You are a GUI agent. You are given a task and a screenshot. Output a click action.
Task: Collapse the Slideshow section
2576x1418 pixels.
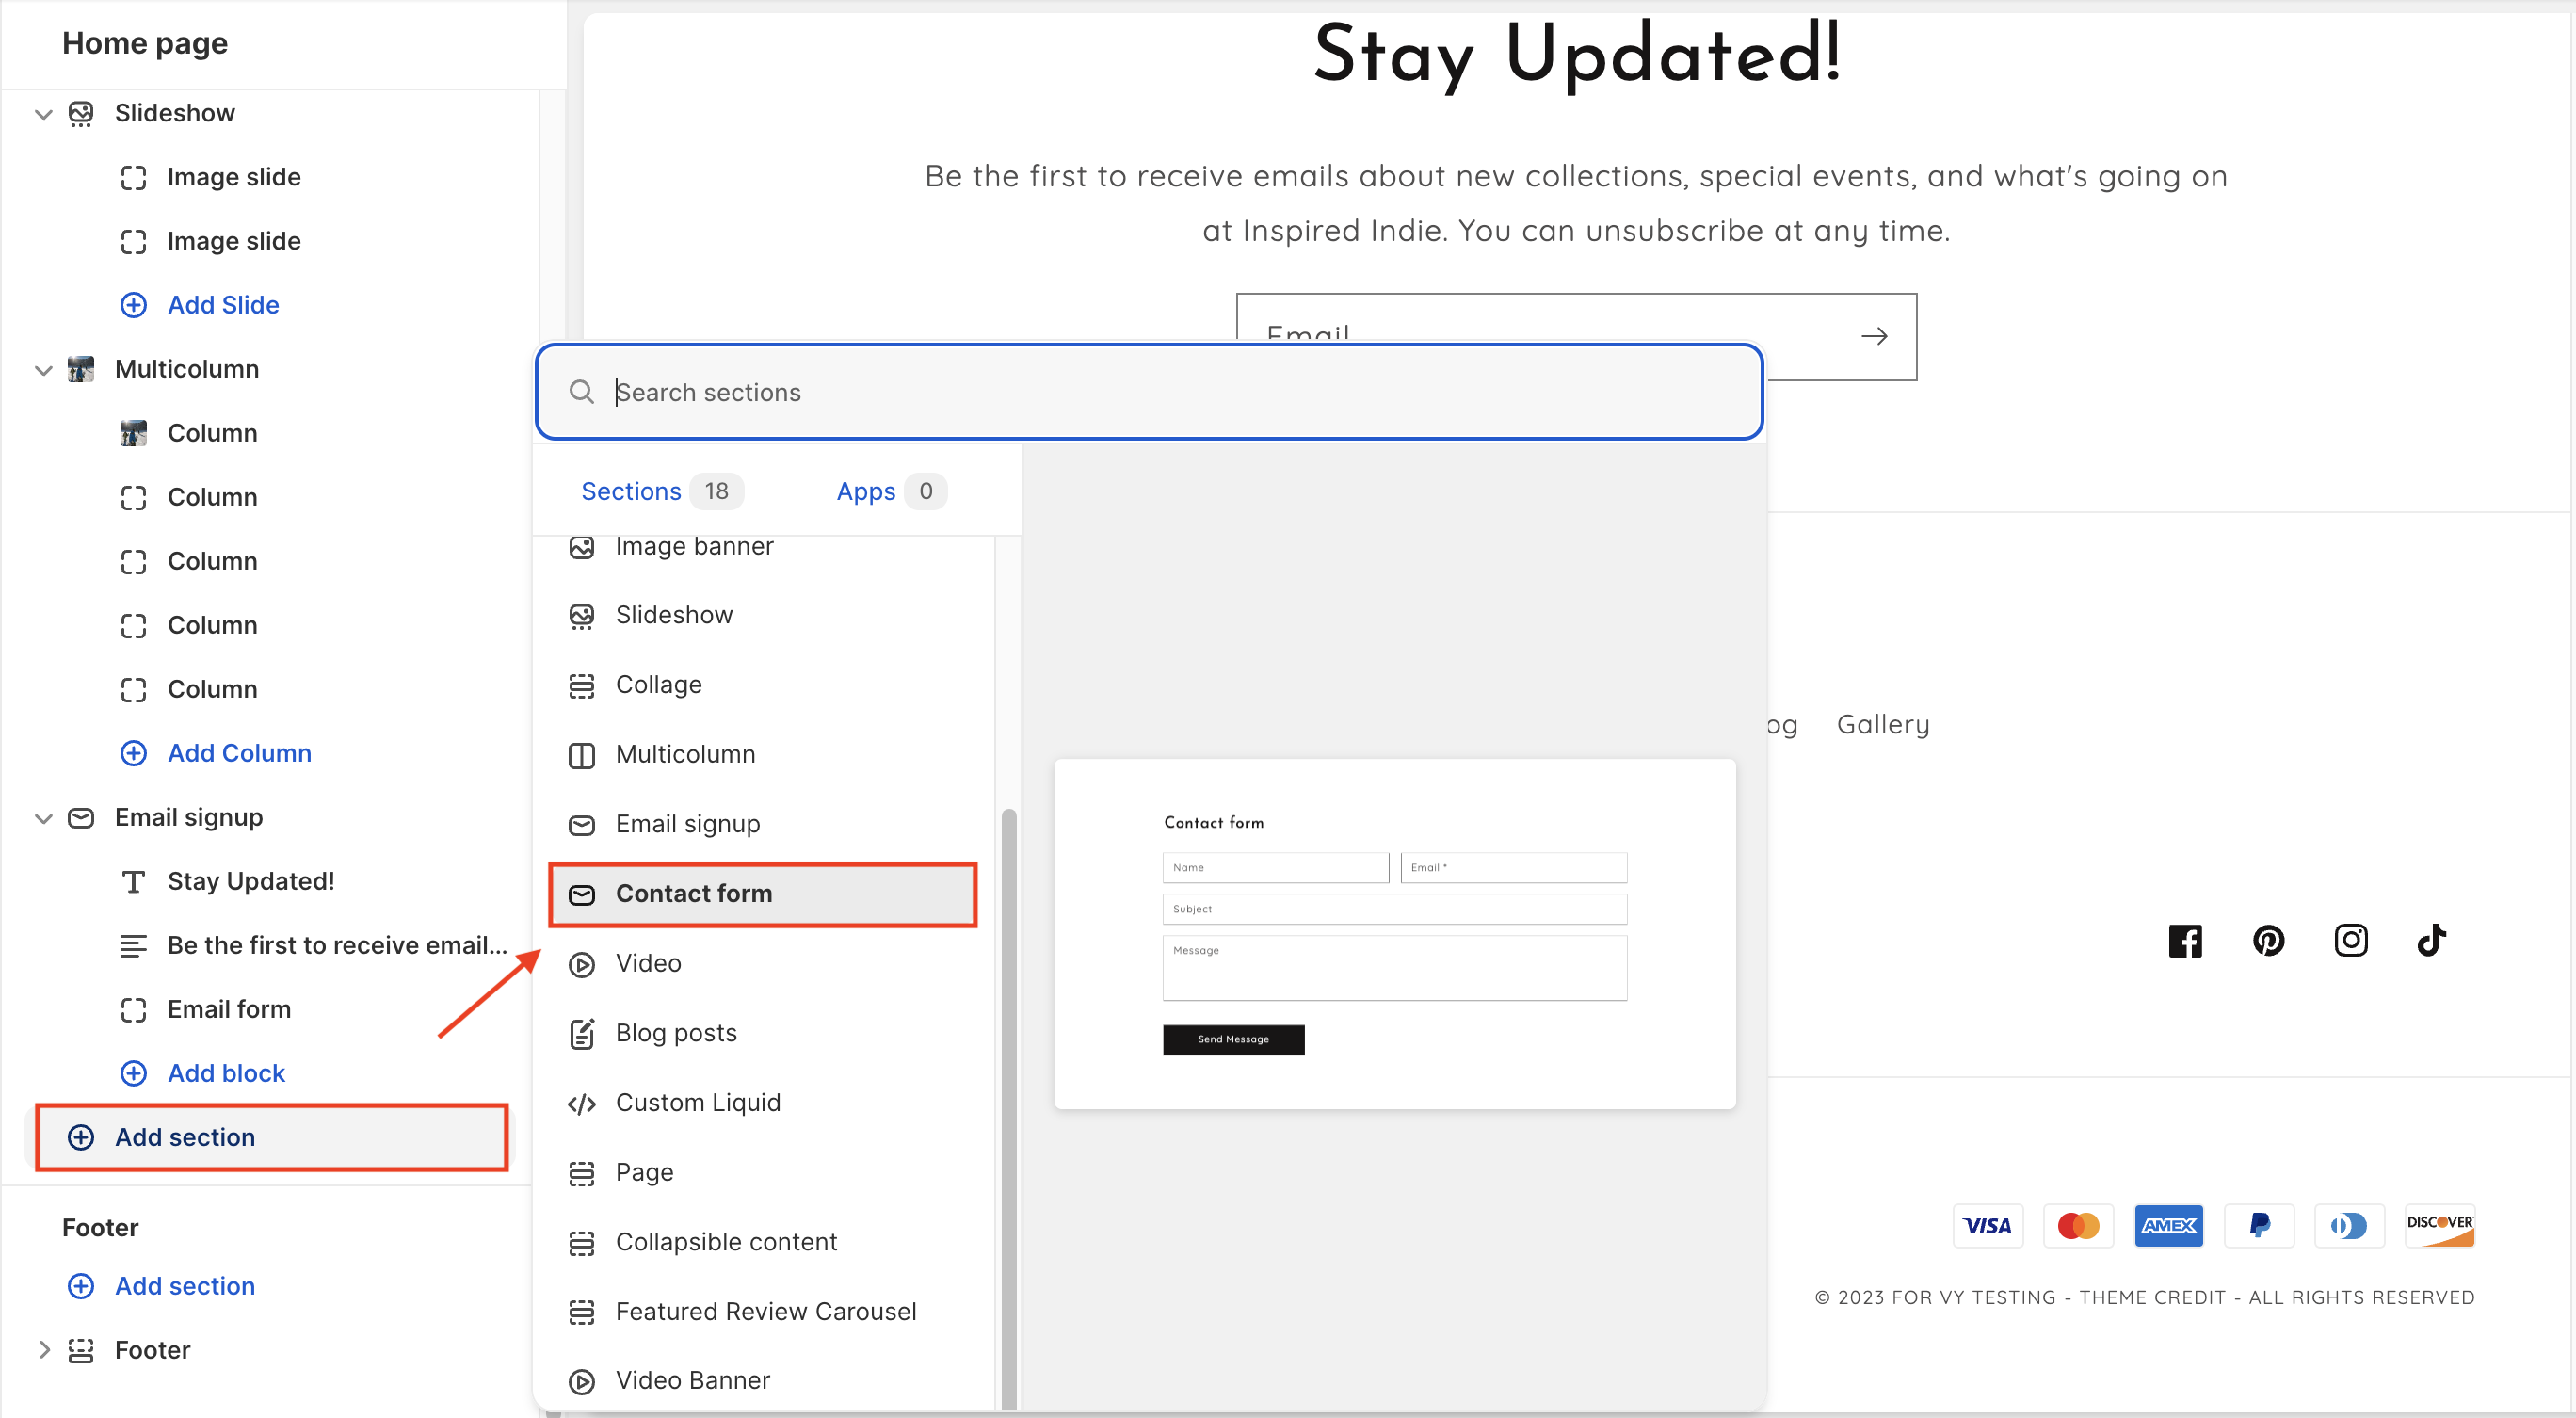tap(43, 114)
